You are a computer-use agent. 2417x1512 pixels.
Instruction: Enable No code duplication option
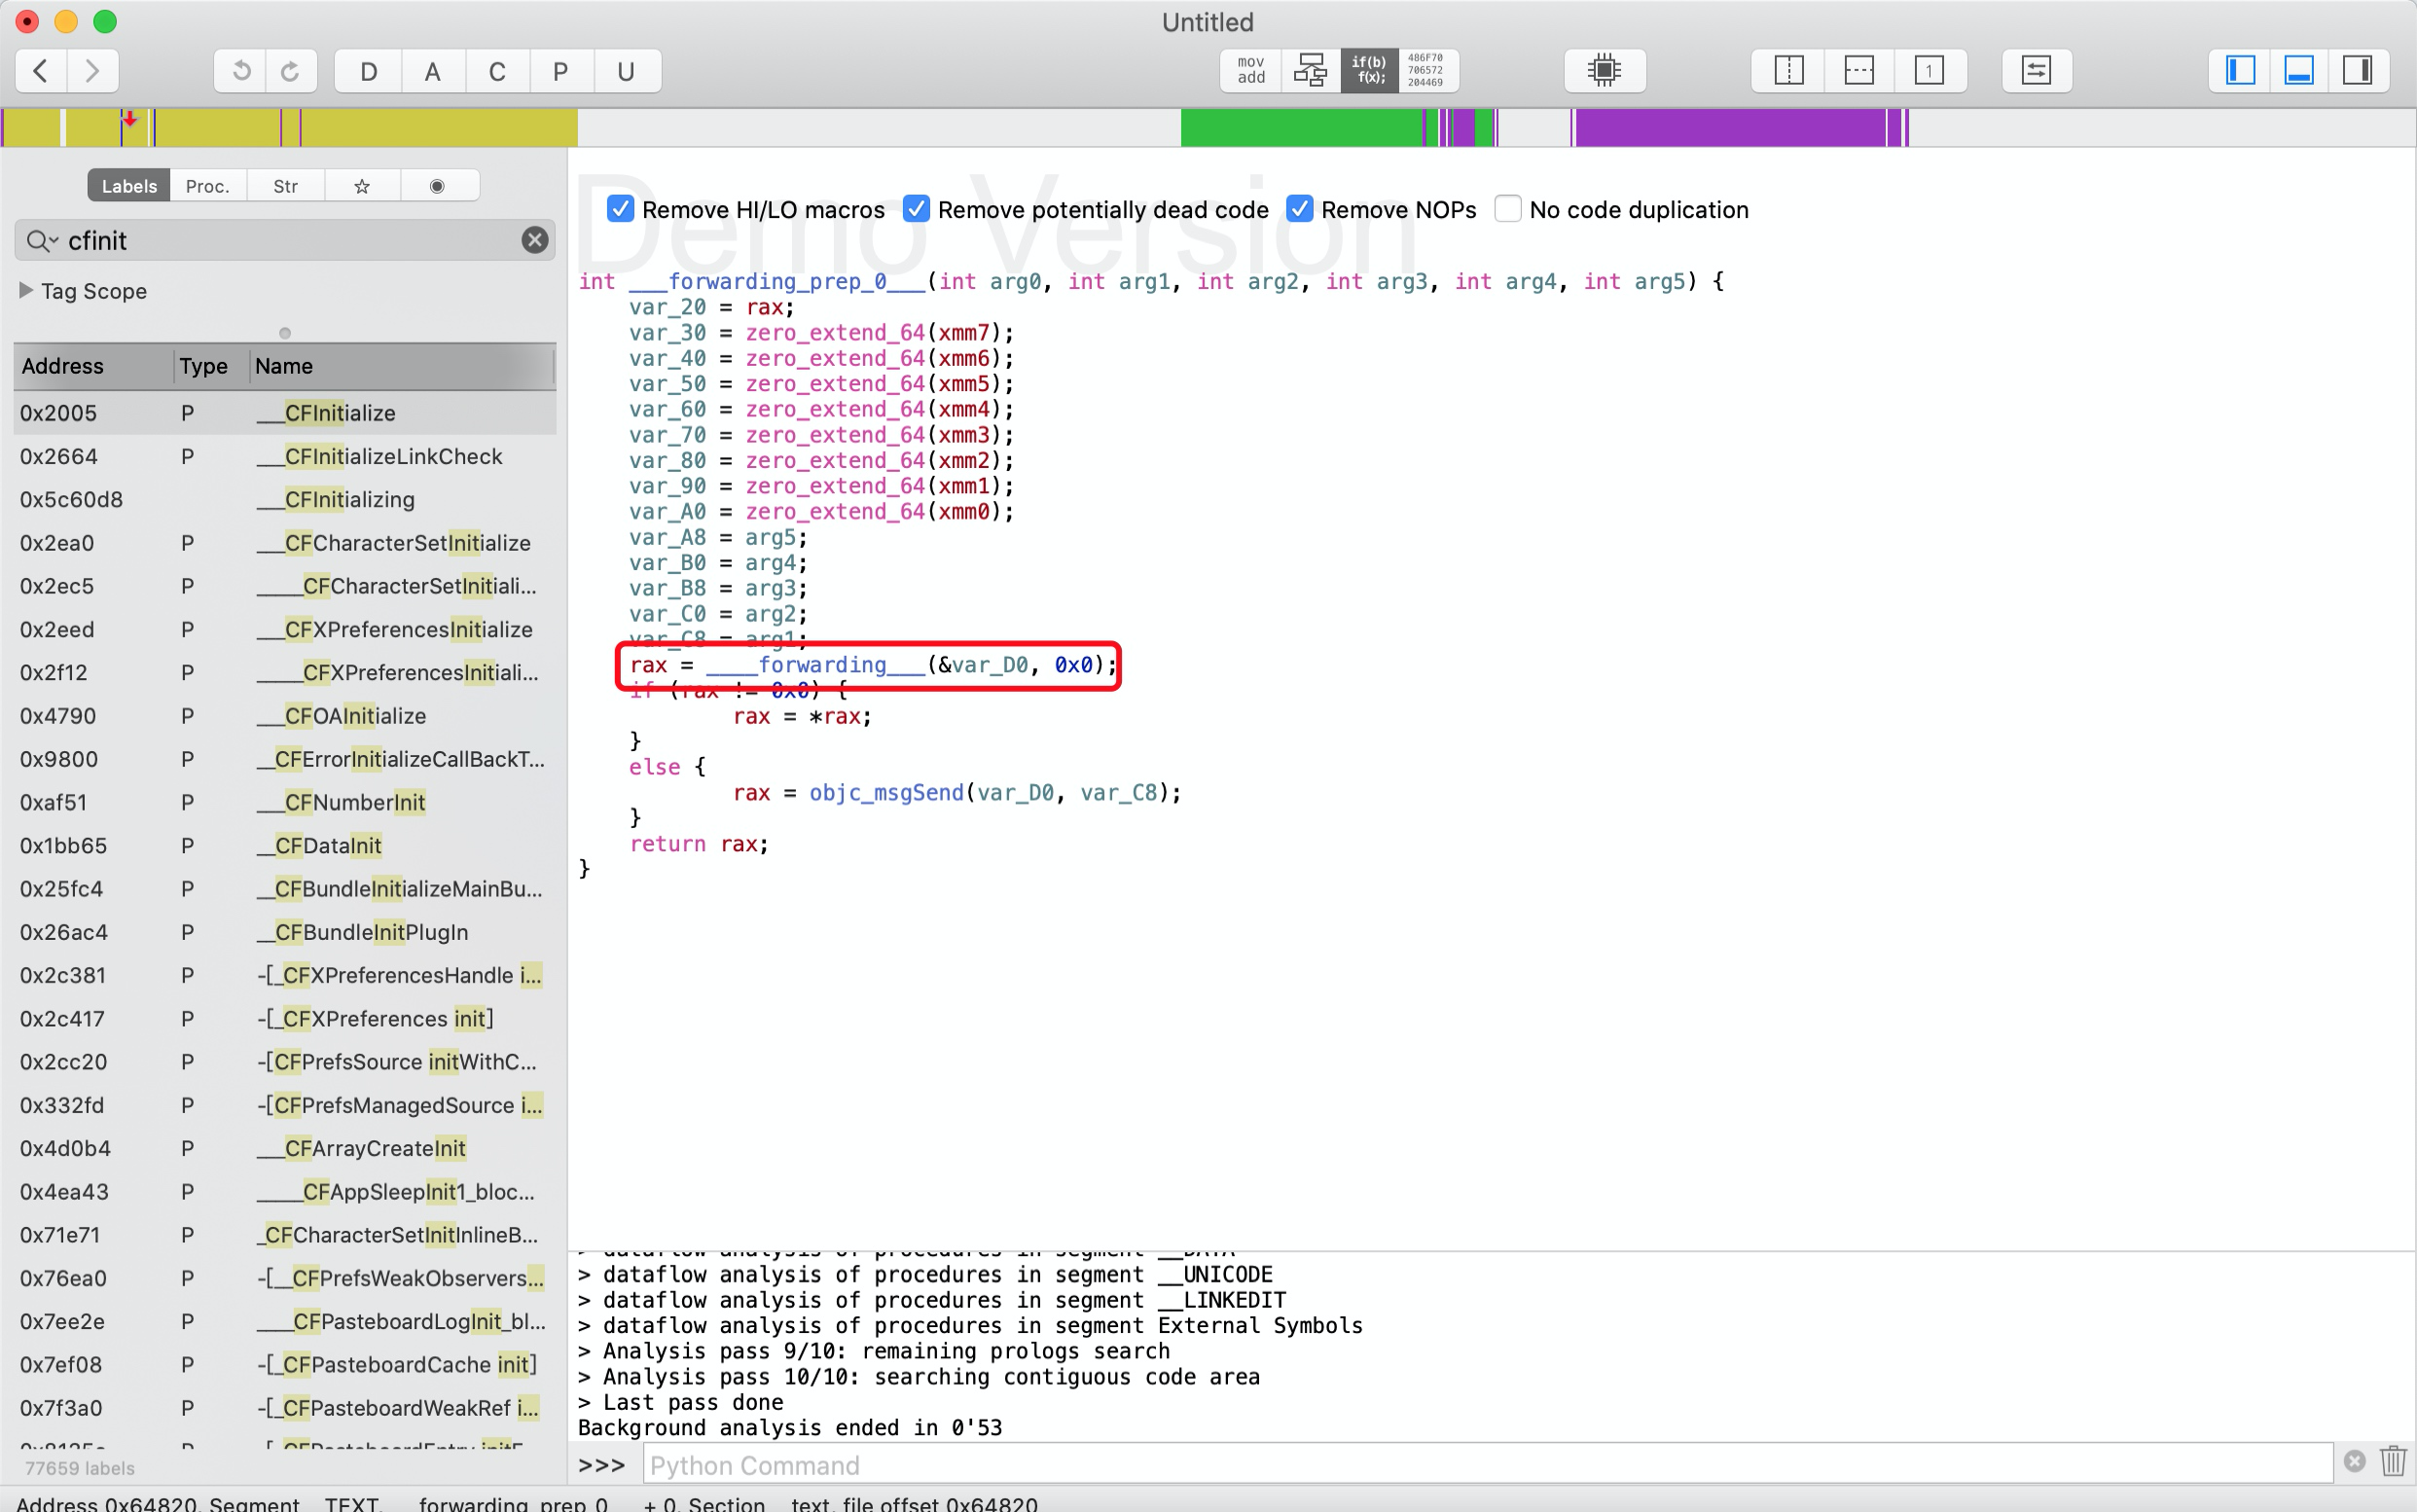pyautogui.click(x=1507, y=209)
